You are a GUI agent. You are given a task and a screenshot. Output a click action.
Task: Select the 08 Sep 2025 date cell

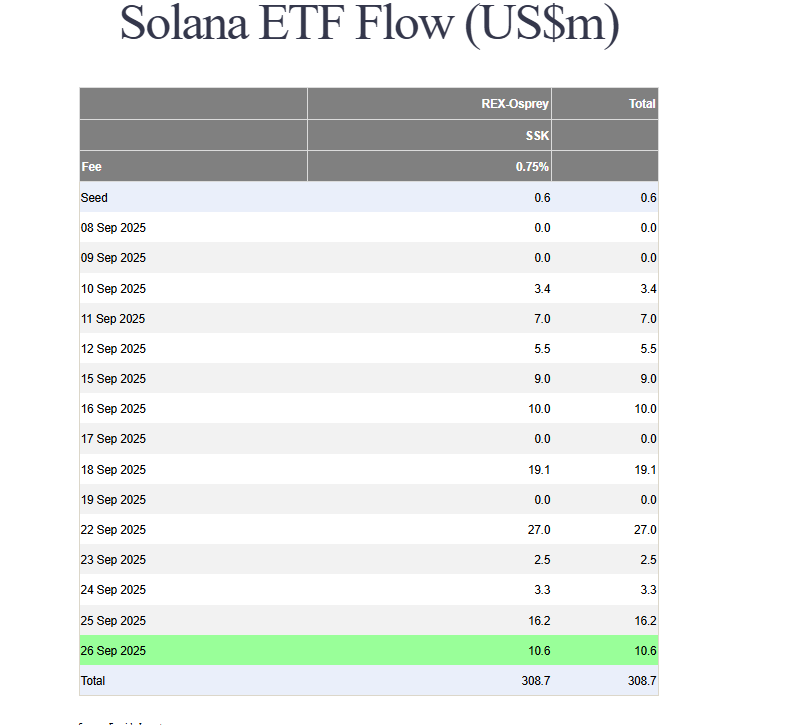coord(113,228)
